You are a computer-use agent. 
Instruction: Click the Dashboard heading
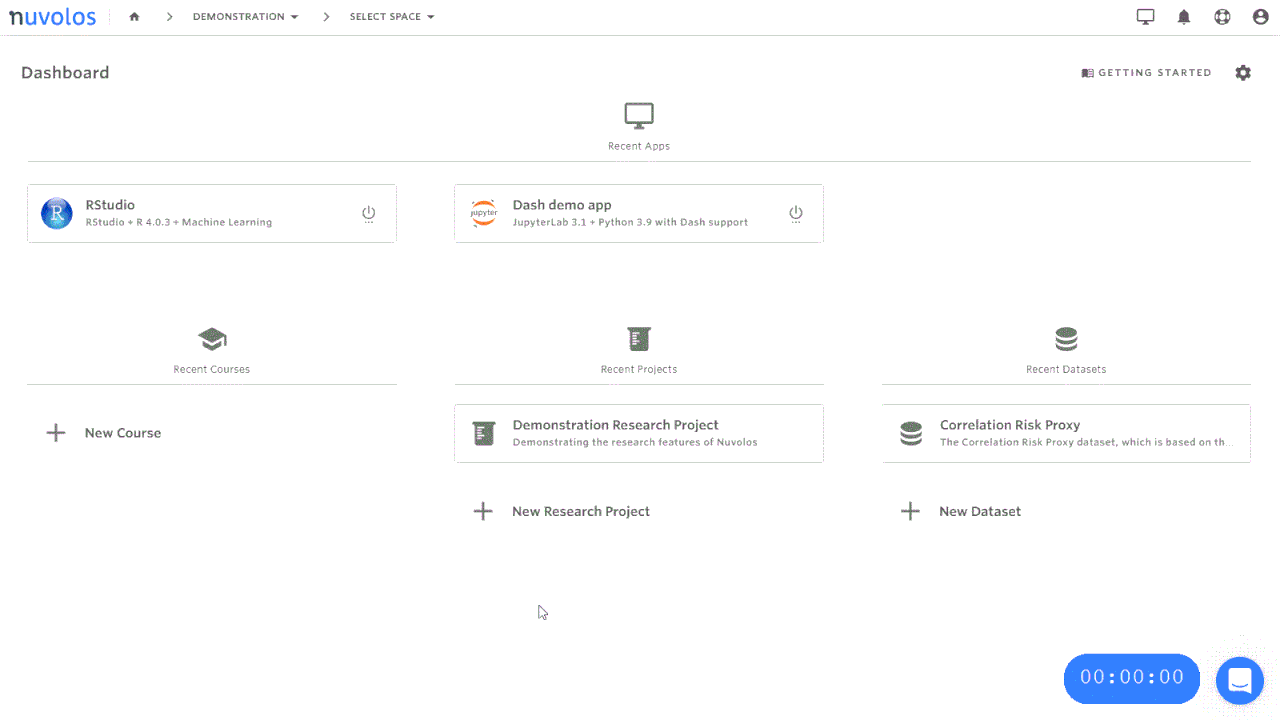pyautogui.click(x=65, y=73)
